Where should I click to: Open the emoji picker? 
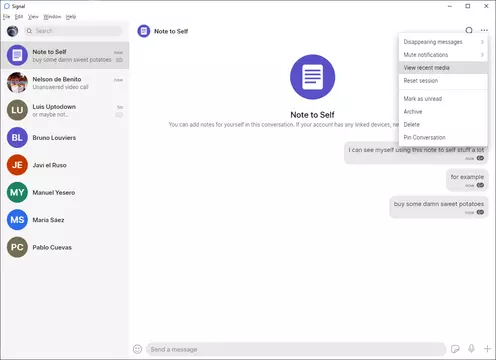(137, 349)
